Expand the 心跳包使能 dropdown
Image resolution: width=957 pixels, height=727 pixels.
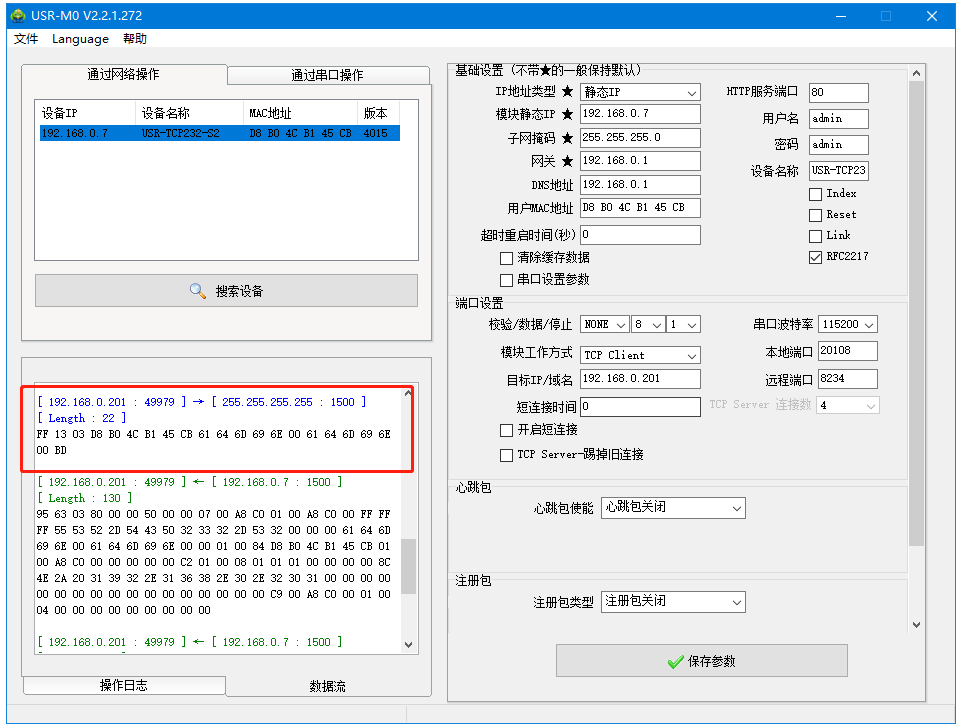pyautogui.click(x=673, y=508)
